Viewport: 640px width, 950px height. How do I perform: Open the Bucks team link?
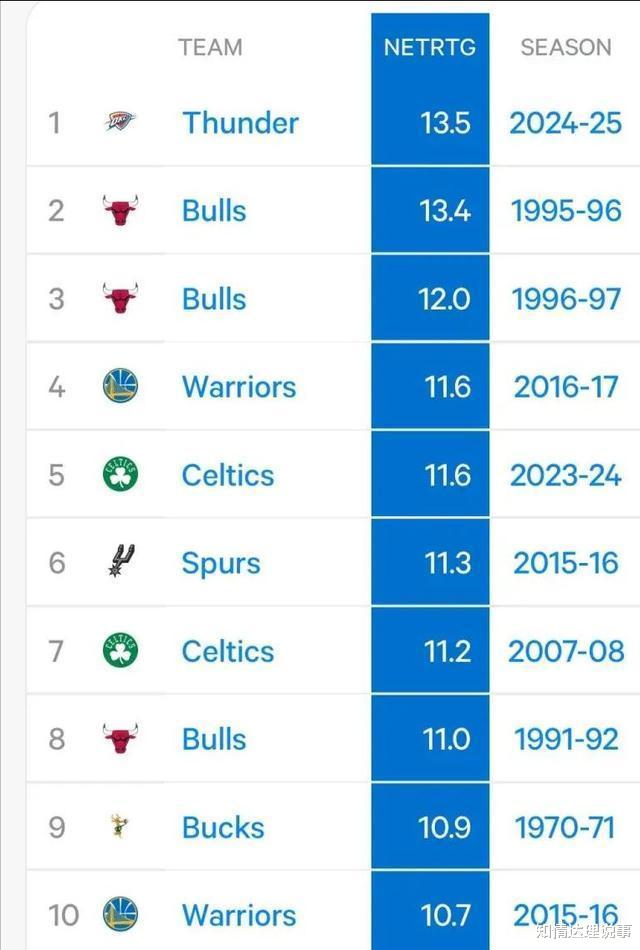pos(223,828)
